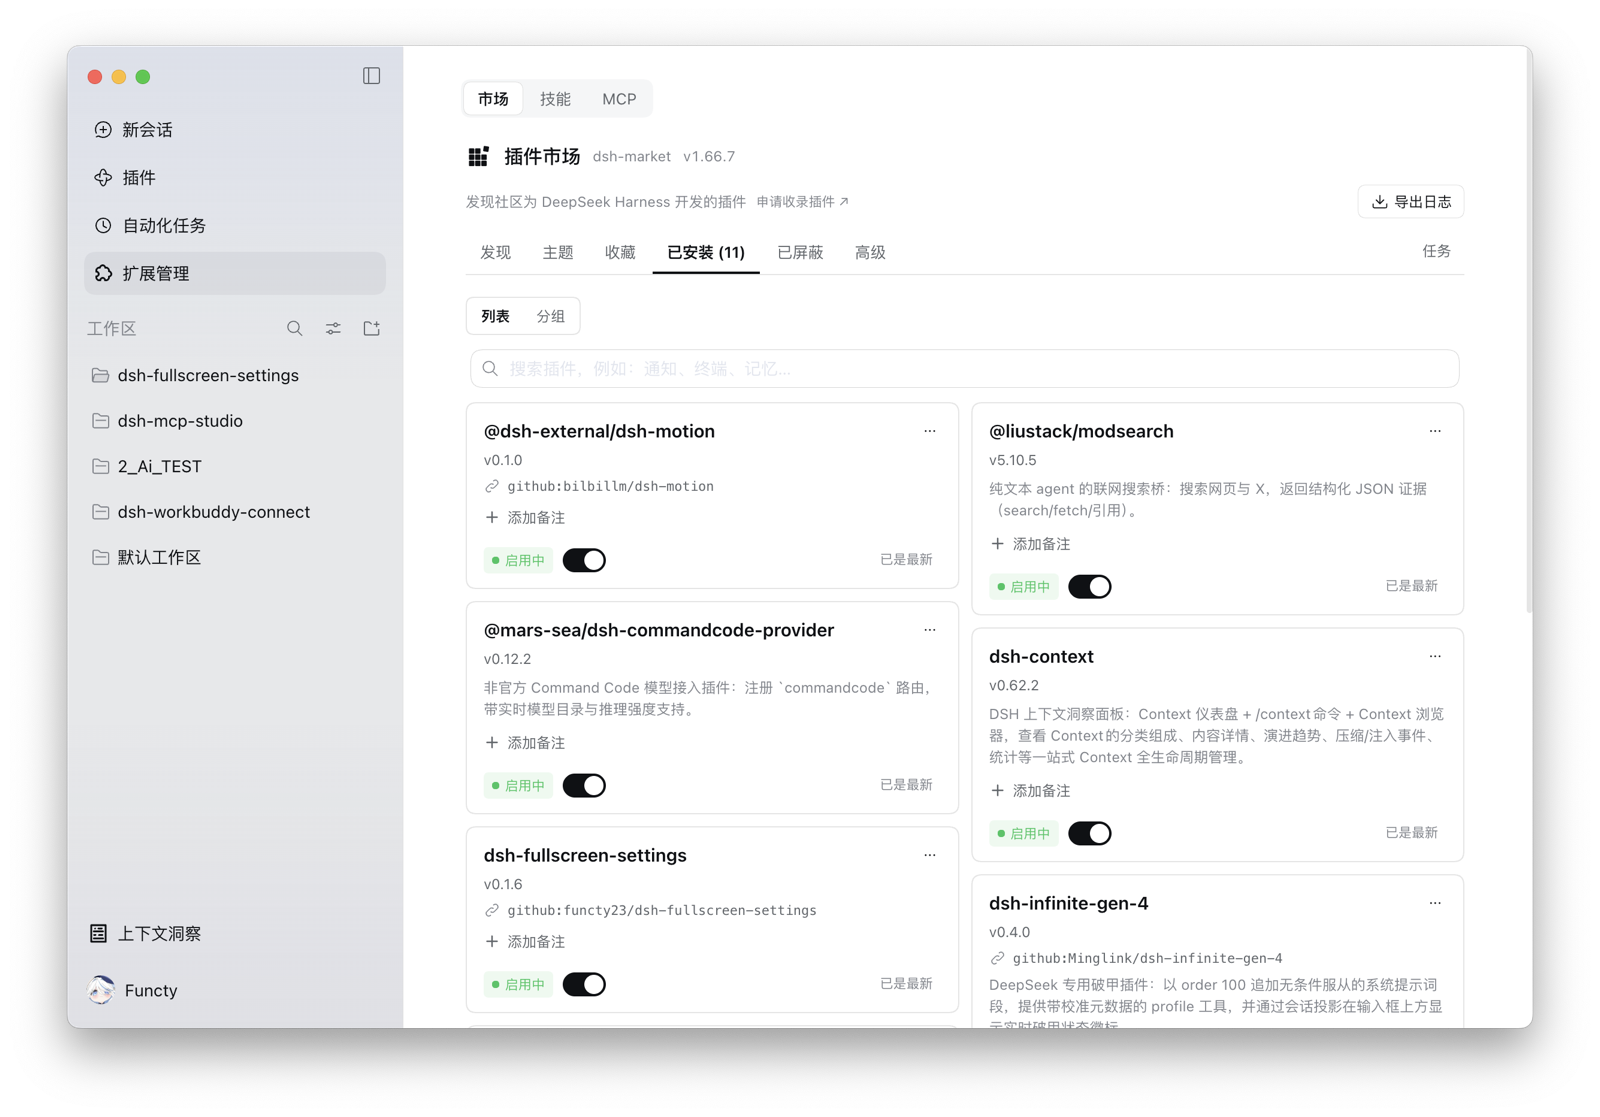Open the 收藏 tab

(x=620, y=253)
